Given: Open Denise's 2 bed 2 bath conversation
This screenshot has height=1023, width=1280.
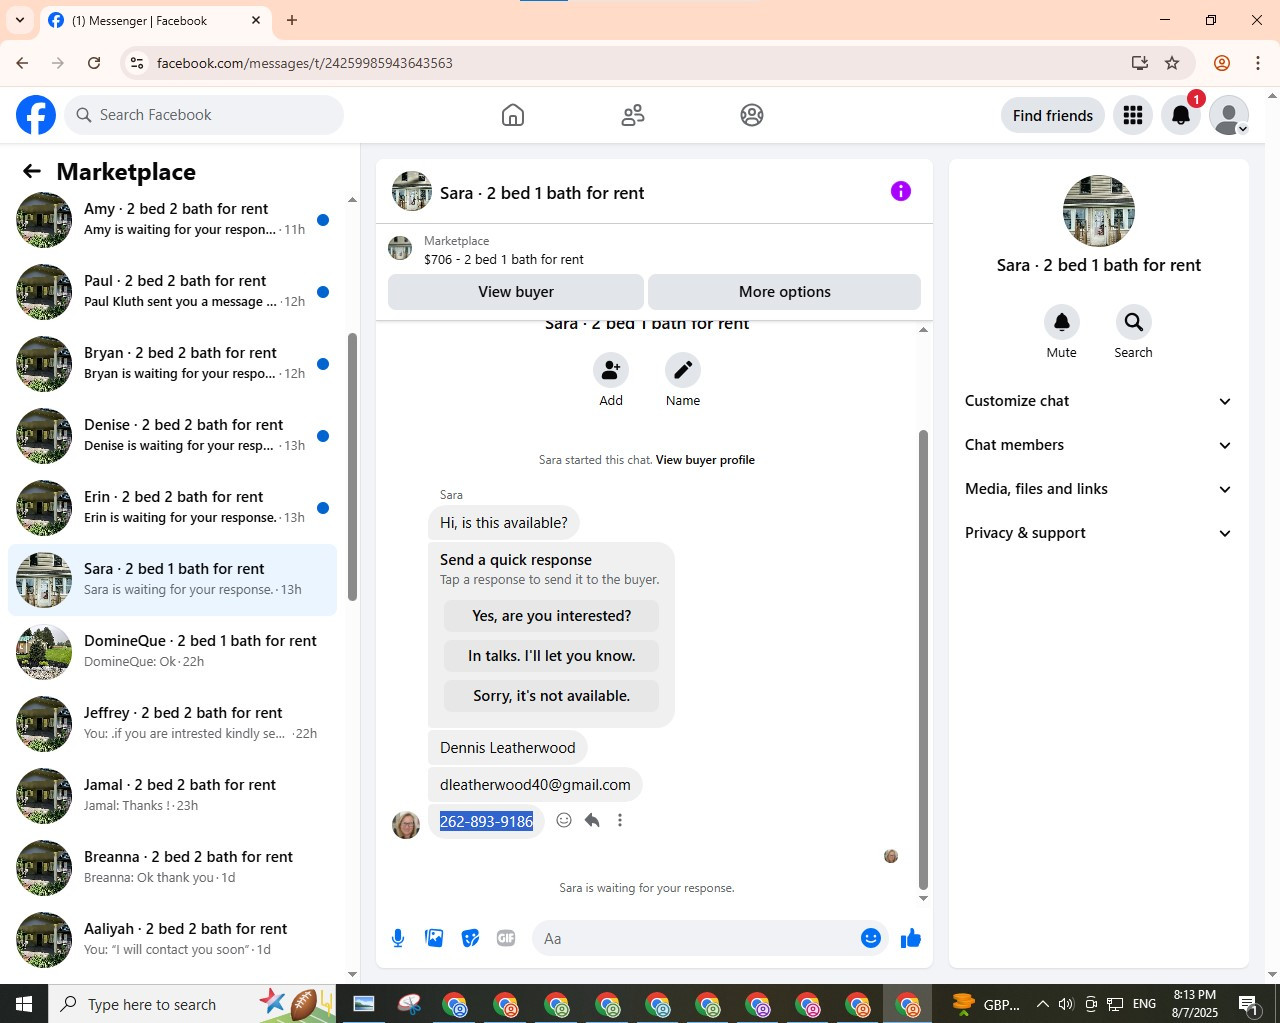Looking at the screenshot, I should point(173,436).
